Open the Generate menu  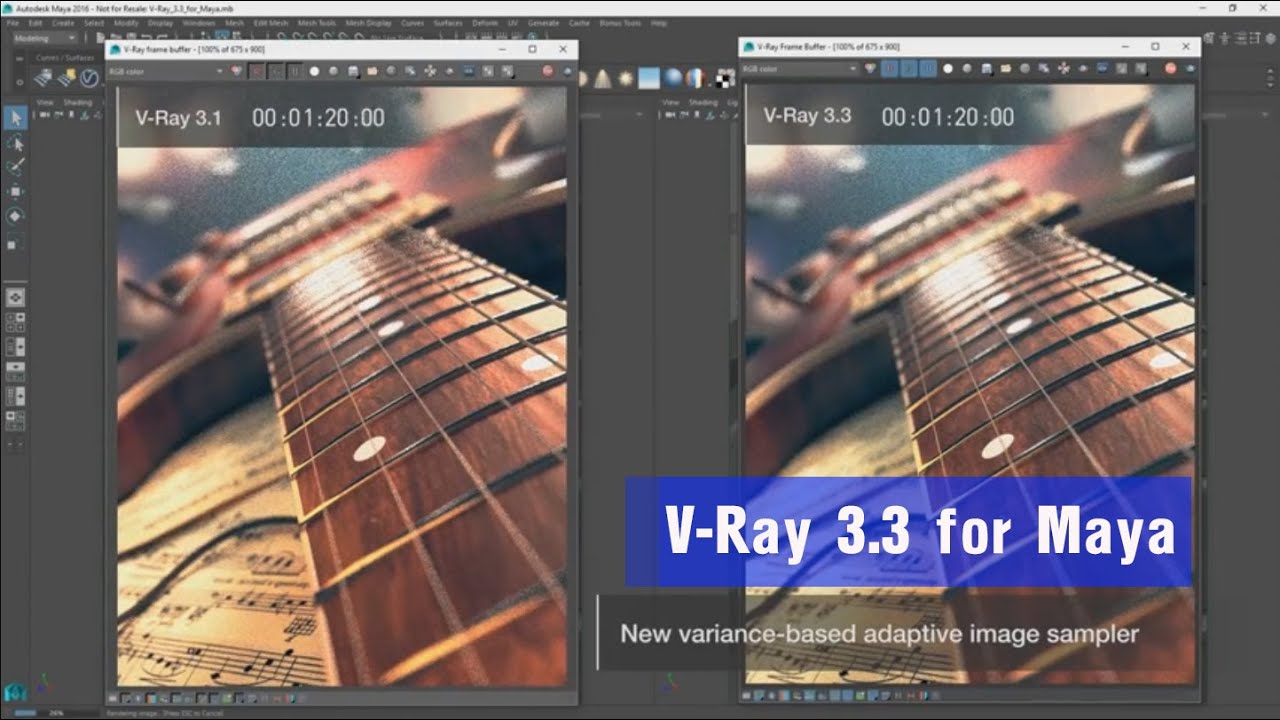coord(544,22)
